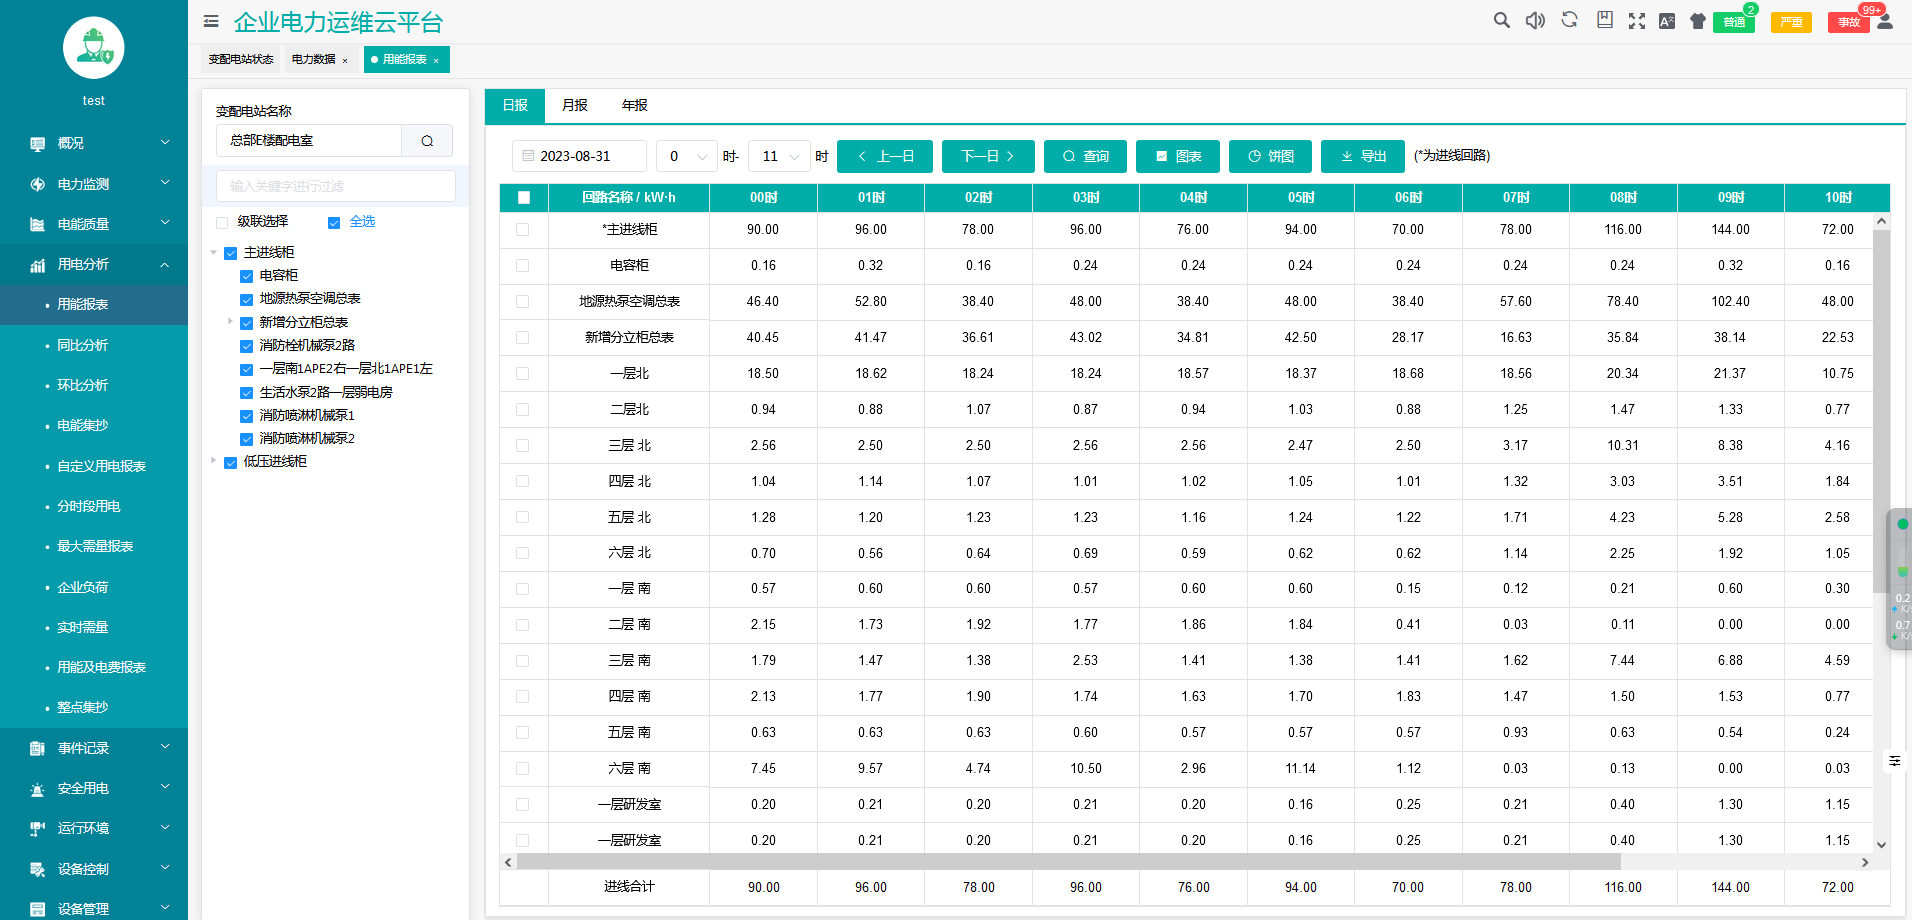Viewport: 1912px width, 920px height.
Task: Open the 变配电站状态 page tab
Action: coord(241,60)
